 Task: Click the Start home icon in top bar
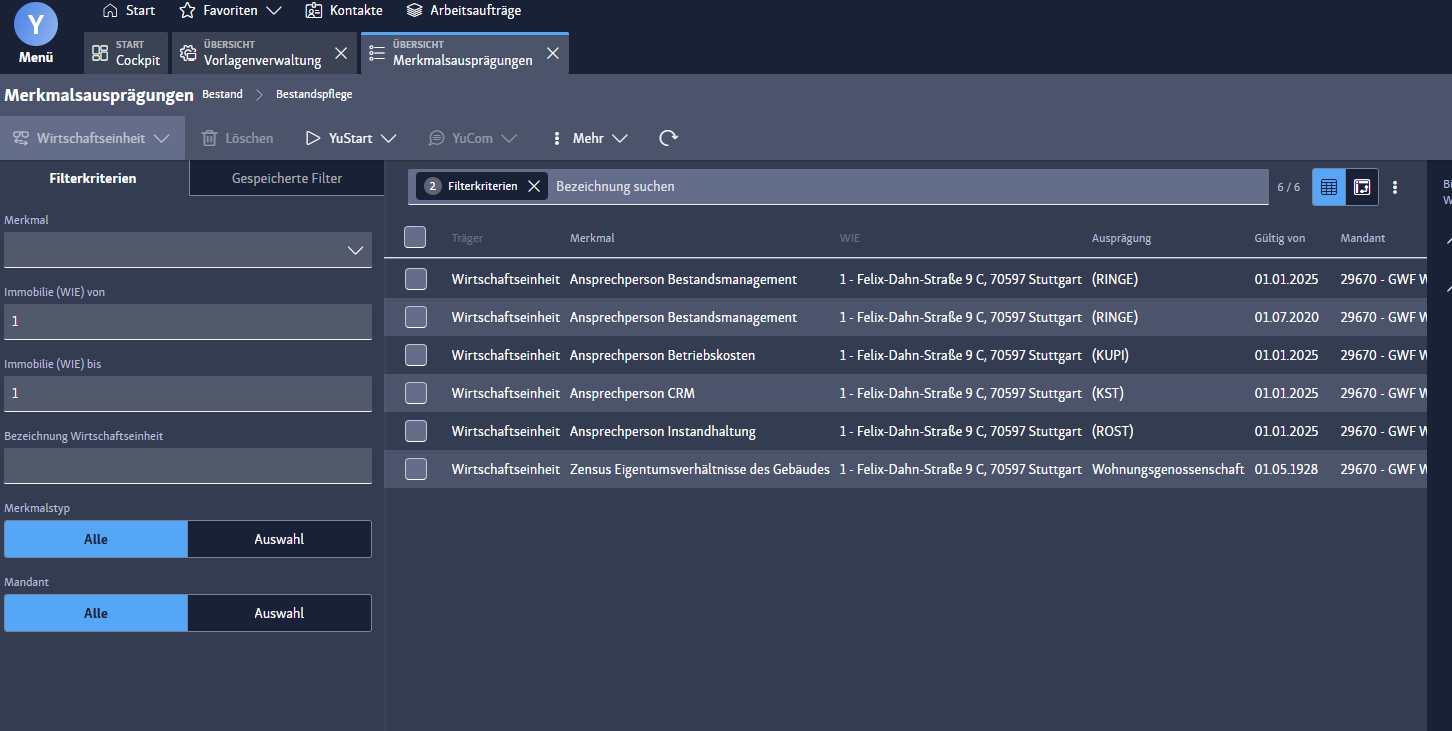[111, 10]
